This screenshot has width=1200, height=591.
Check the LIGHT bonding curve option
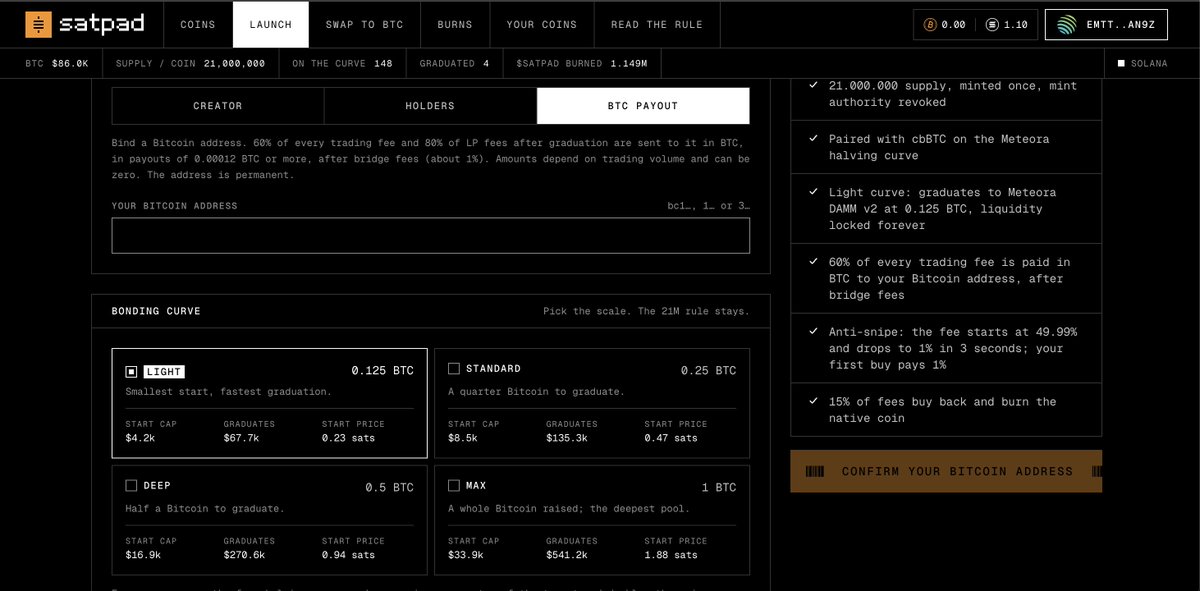point(131,371)
